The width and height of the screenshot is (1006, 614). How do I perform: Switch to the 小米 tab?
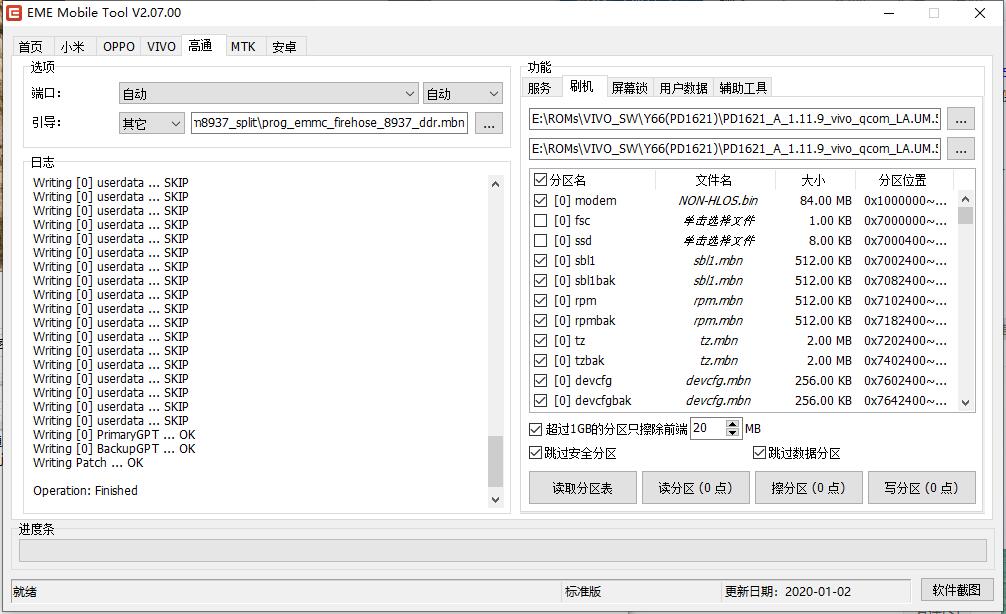[72, 47]
